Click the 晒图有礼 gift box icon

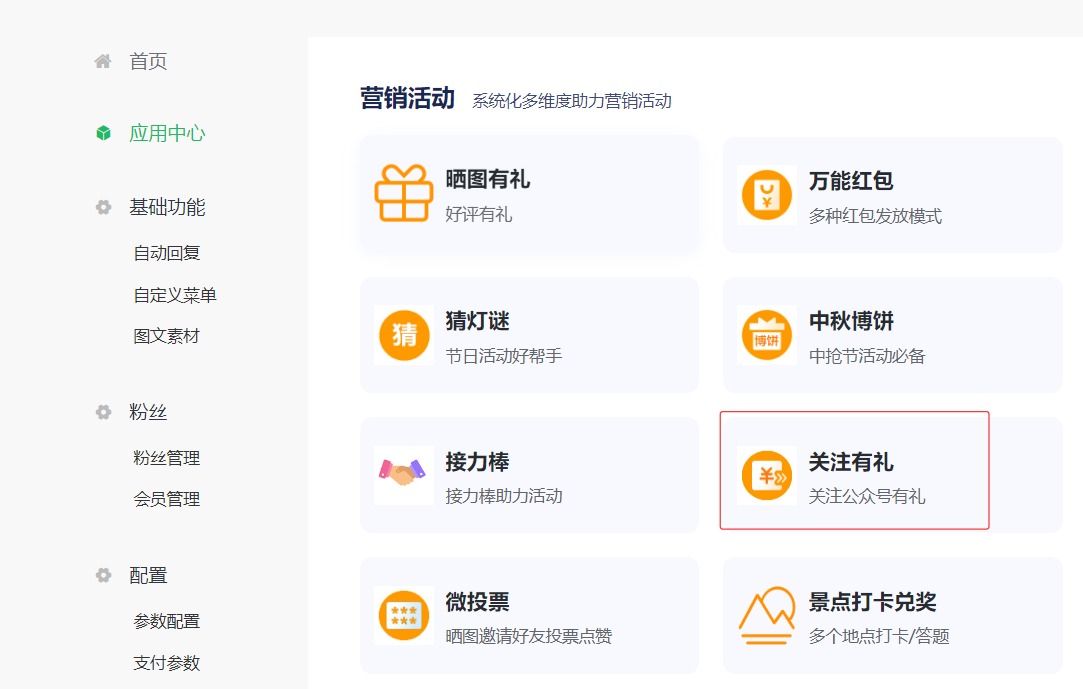404,193
